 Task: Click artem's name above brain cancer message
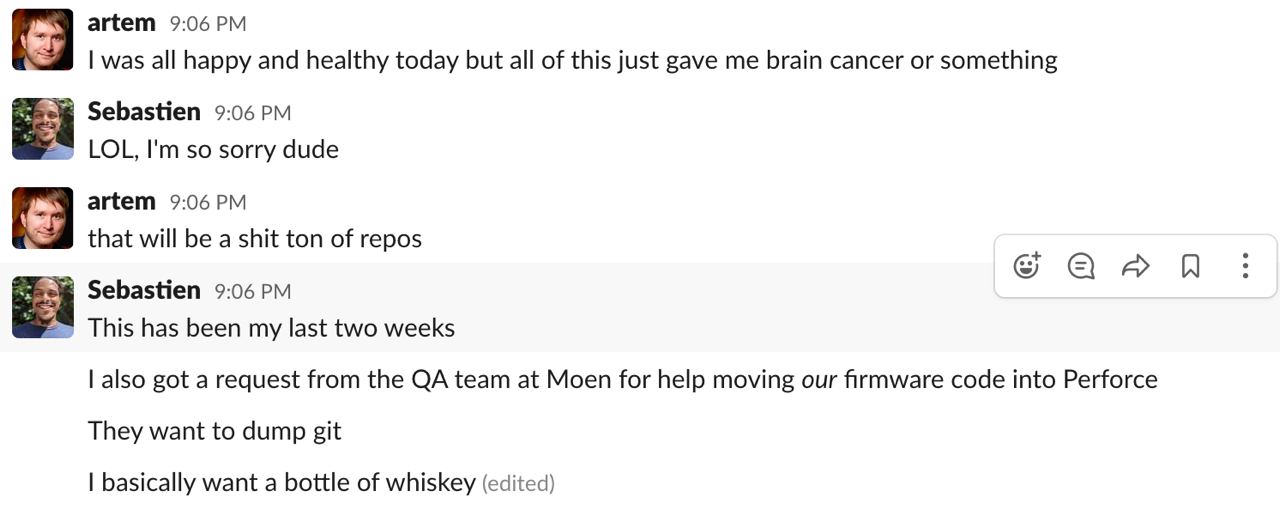point(121,22)
